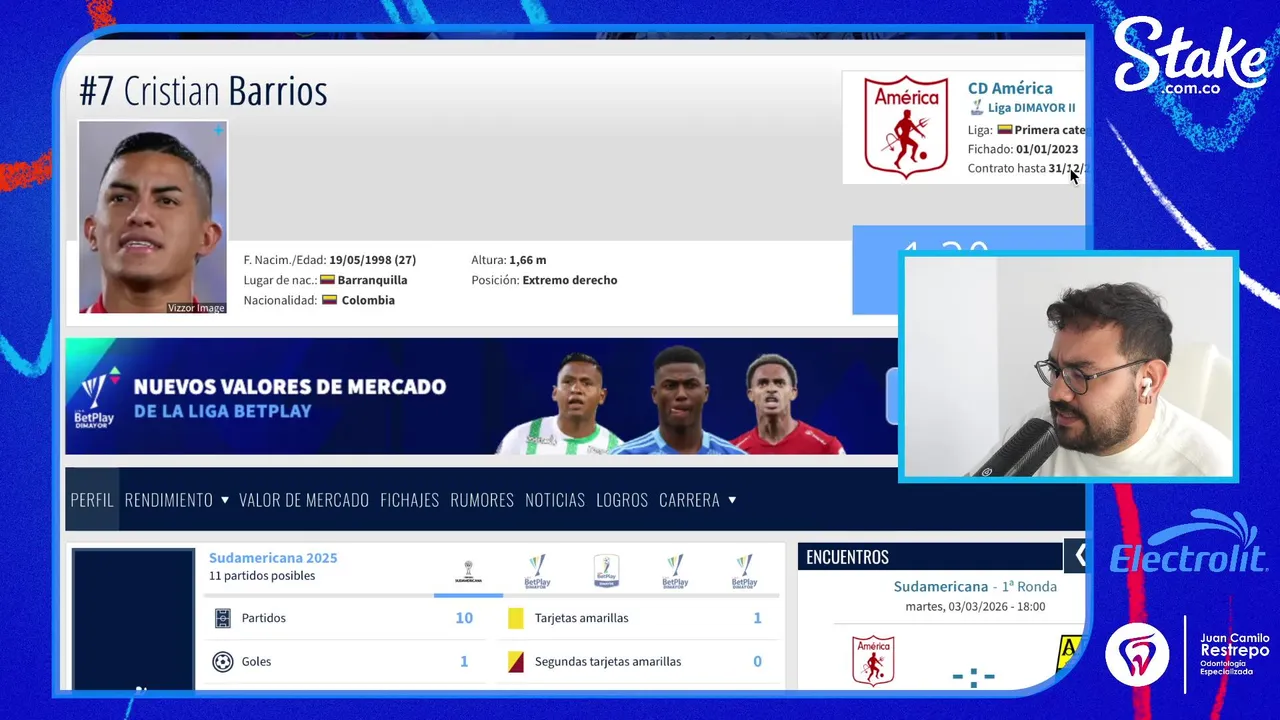1280x720 pixels.
Task: Click América crest in the Encuentros match
Action: 873,660
